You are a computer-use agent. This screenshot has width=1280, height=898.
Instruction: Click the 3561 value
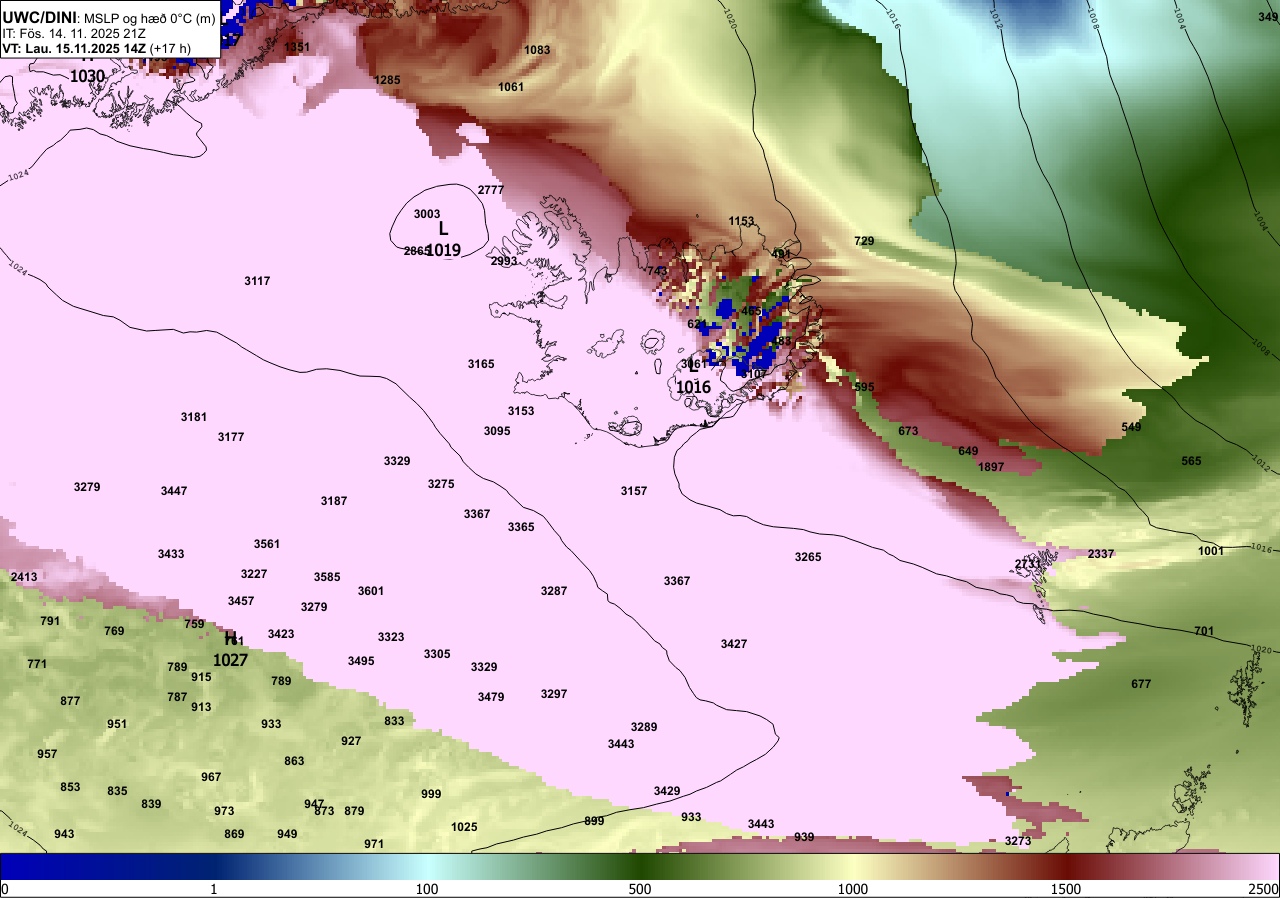point(267,544)
